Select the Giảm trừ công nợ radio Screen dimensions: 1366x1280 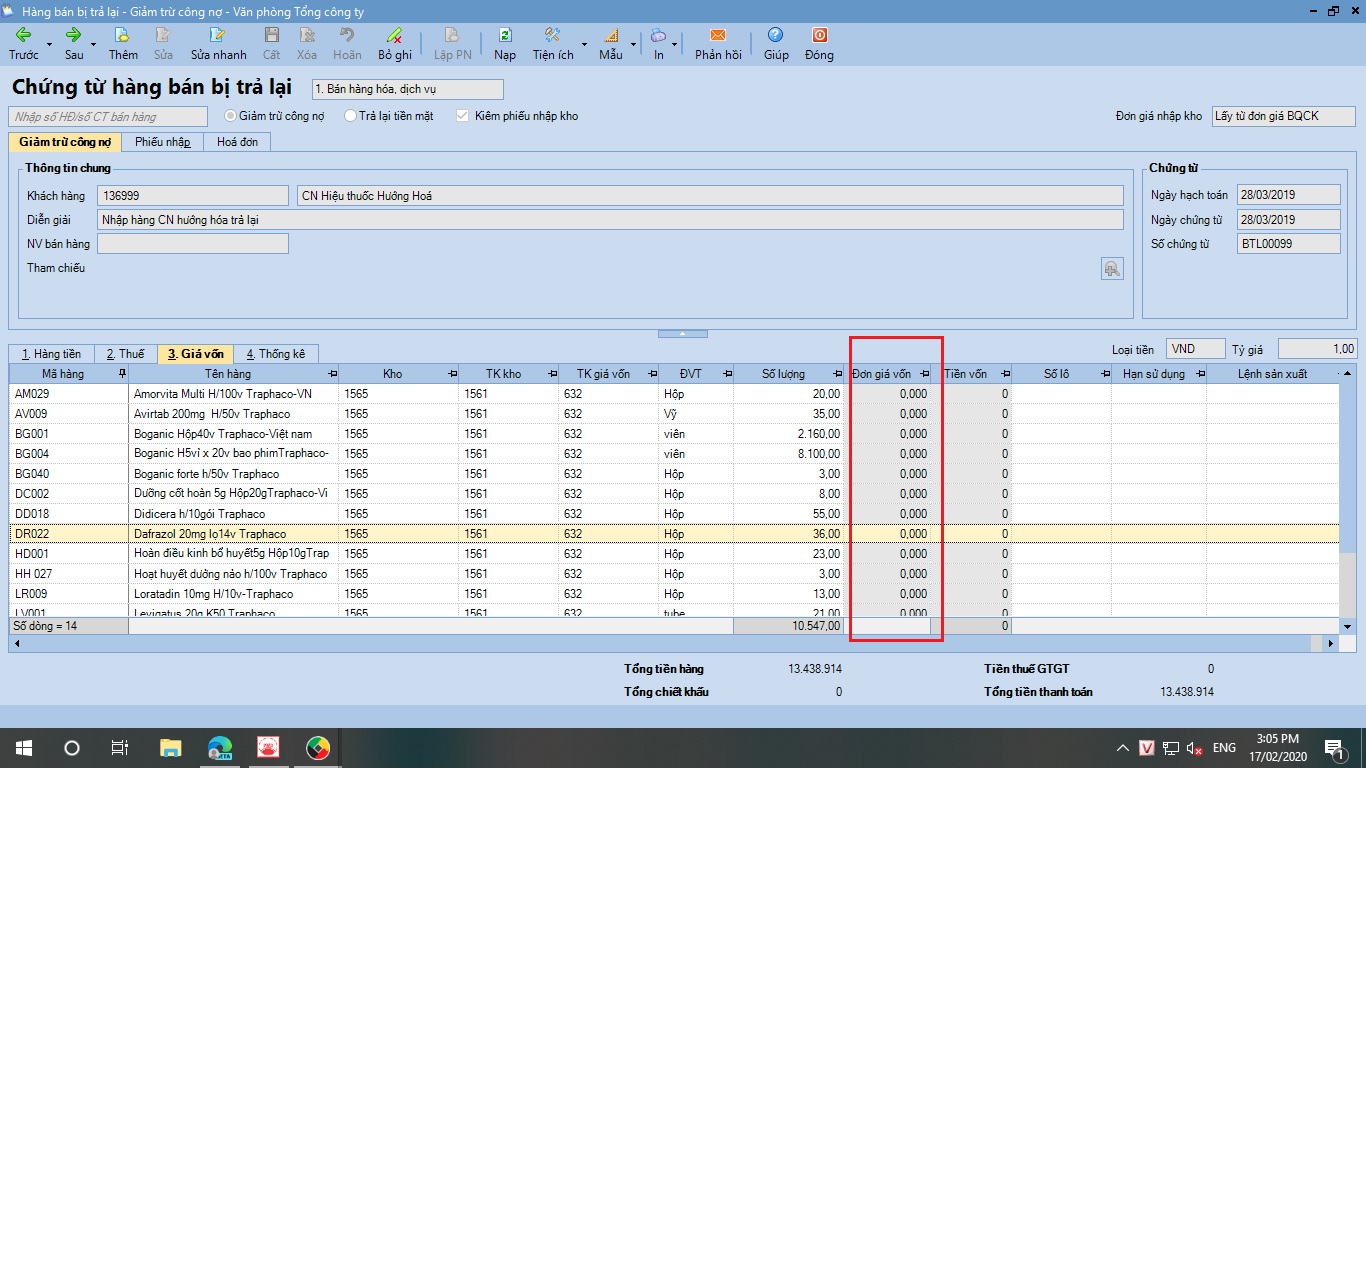click(x=230, y=116)
